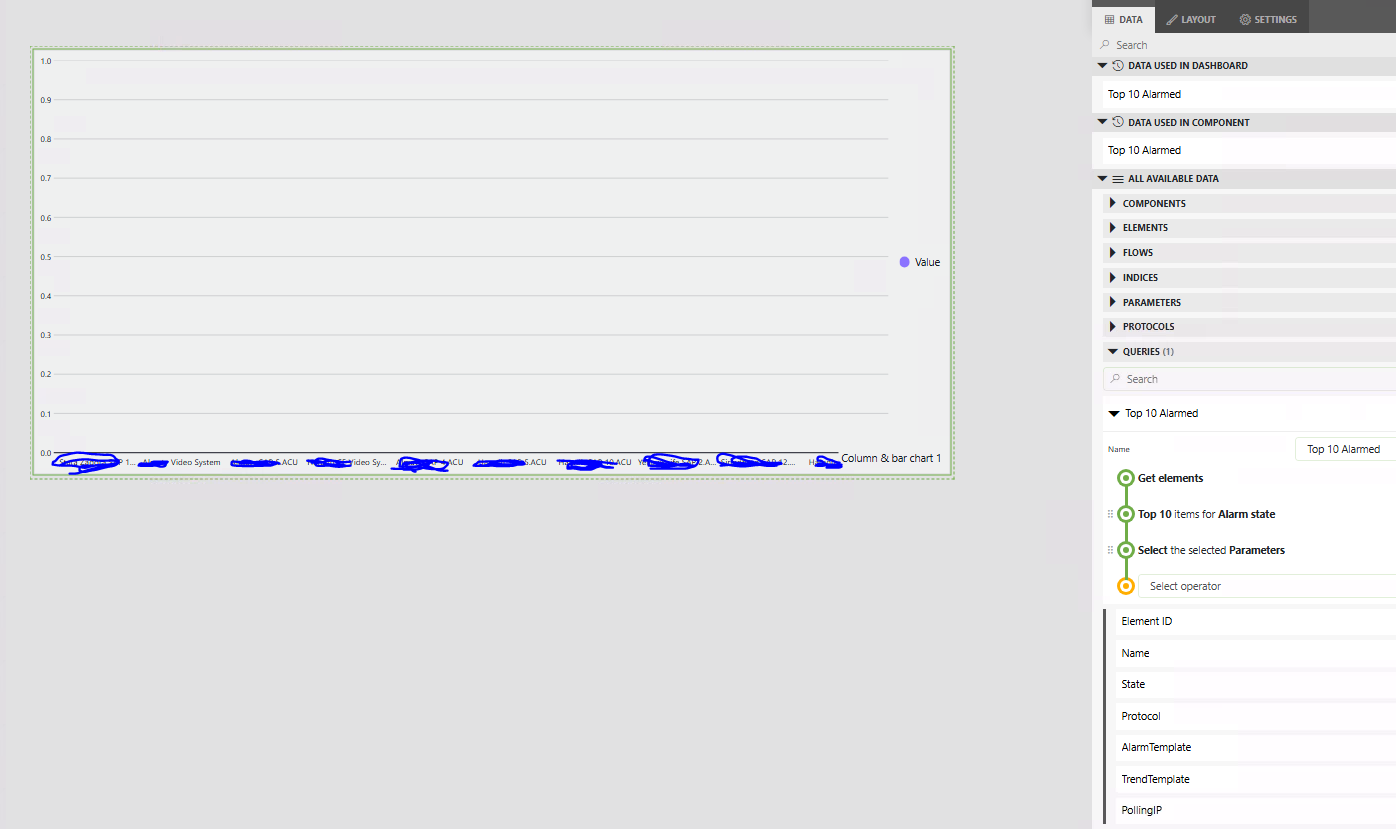Click the Value legend label

pos(927,262)
